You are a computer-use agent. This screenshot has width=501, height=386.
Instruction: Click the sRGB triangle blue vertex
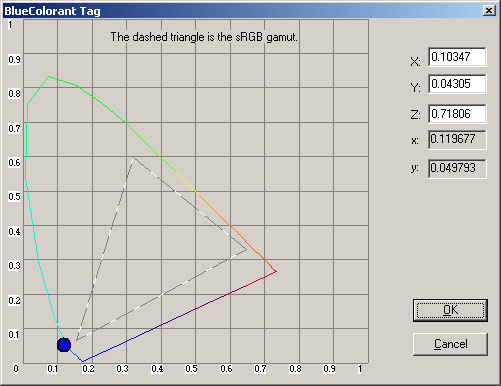tap(77, 340)
